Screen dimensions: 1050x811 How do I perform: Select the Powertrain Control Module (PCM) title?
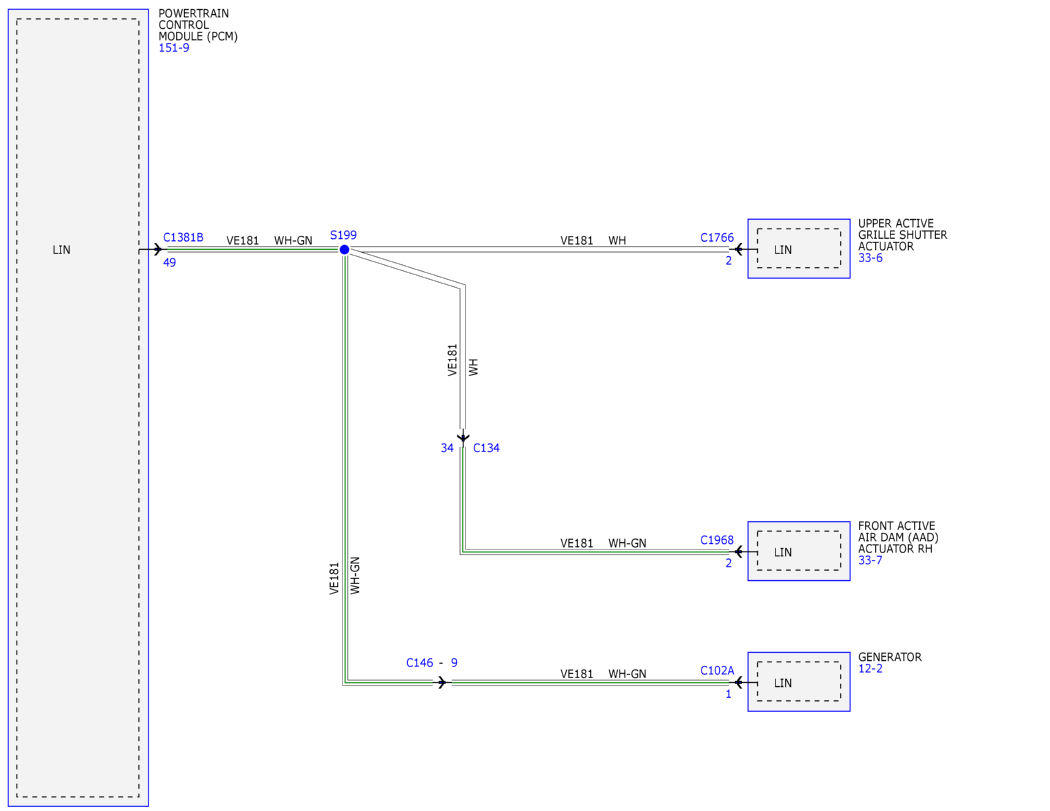[x=198, y=25]
